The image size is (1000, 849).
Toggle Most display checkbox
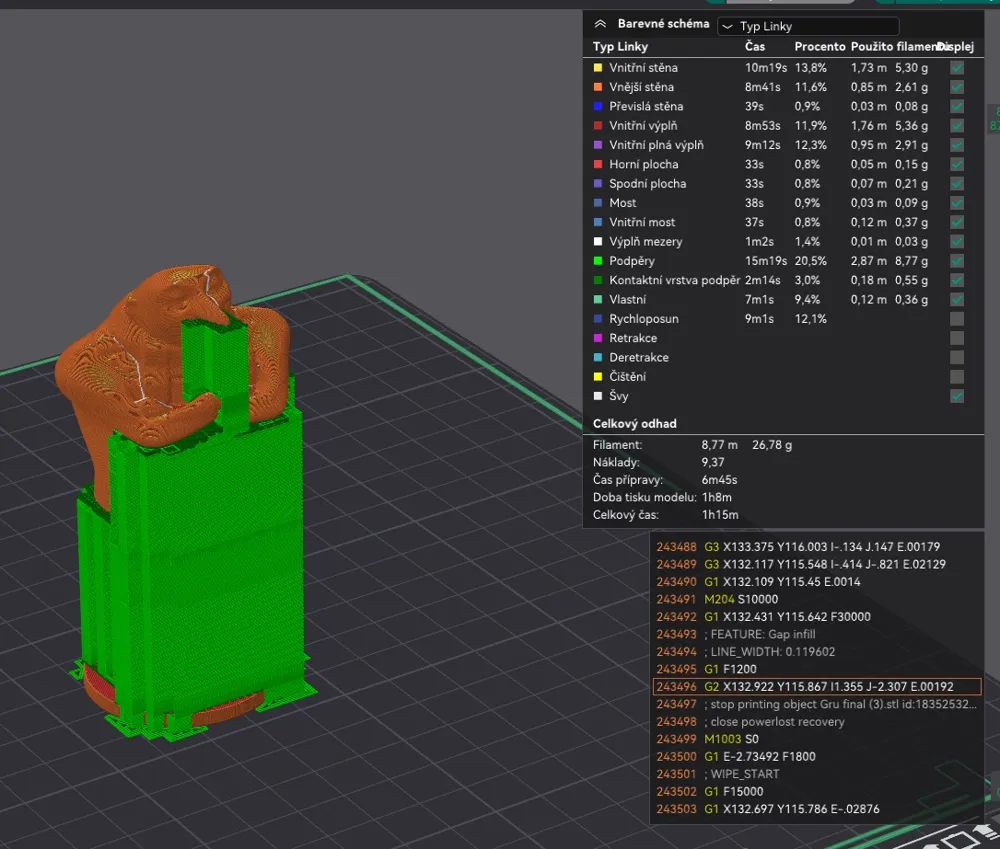(x=957, y=203)
